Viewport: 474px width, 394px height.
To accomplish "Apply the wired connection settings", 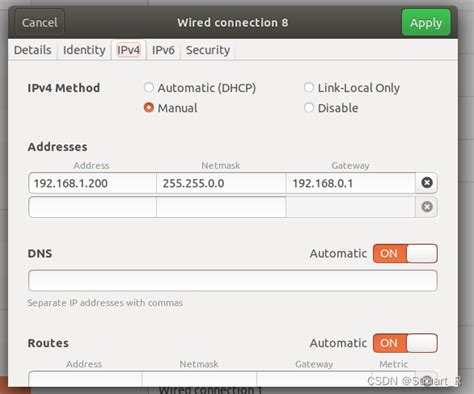I will click(x=426, y=23).
